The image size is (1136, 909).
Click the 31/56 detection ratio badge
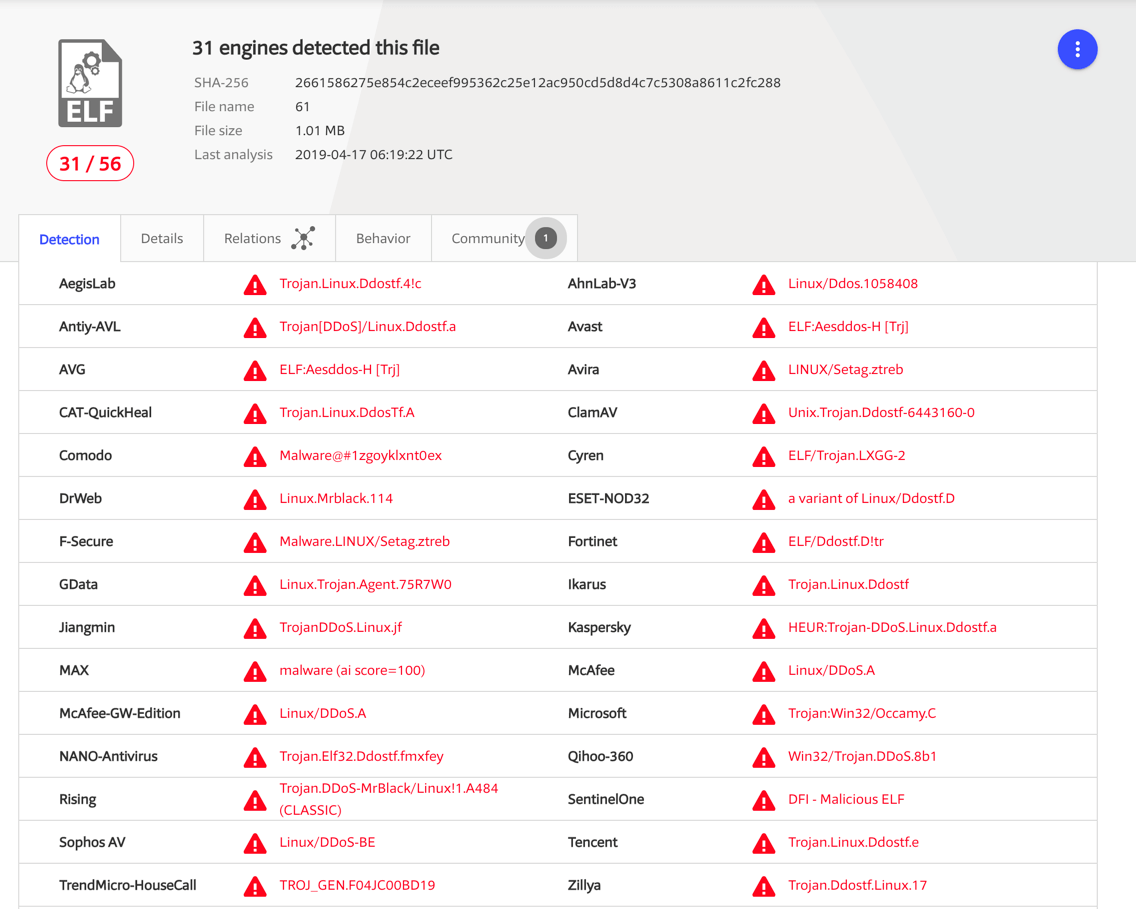coord(90,163)
